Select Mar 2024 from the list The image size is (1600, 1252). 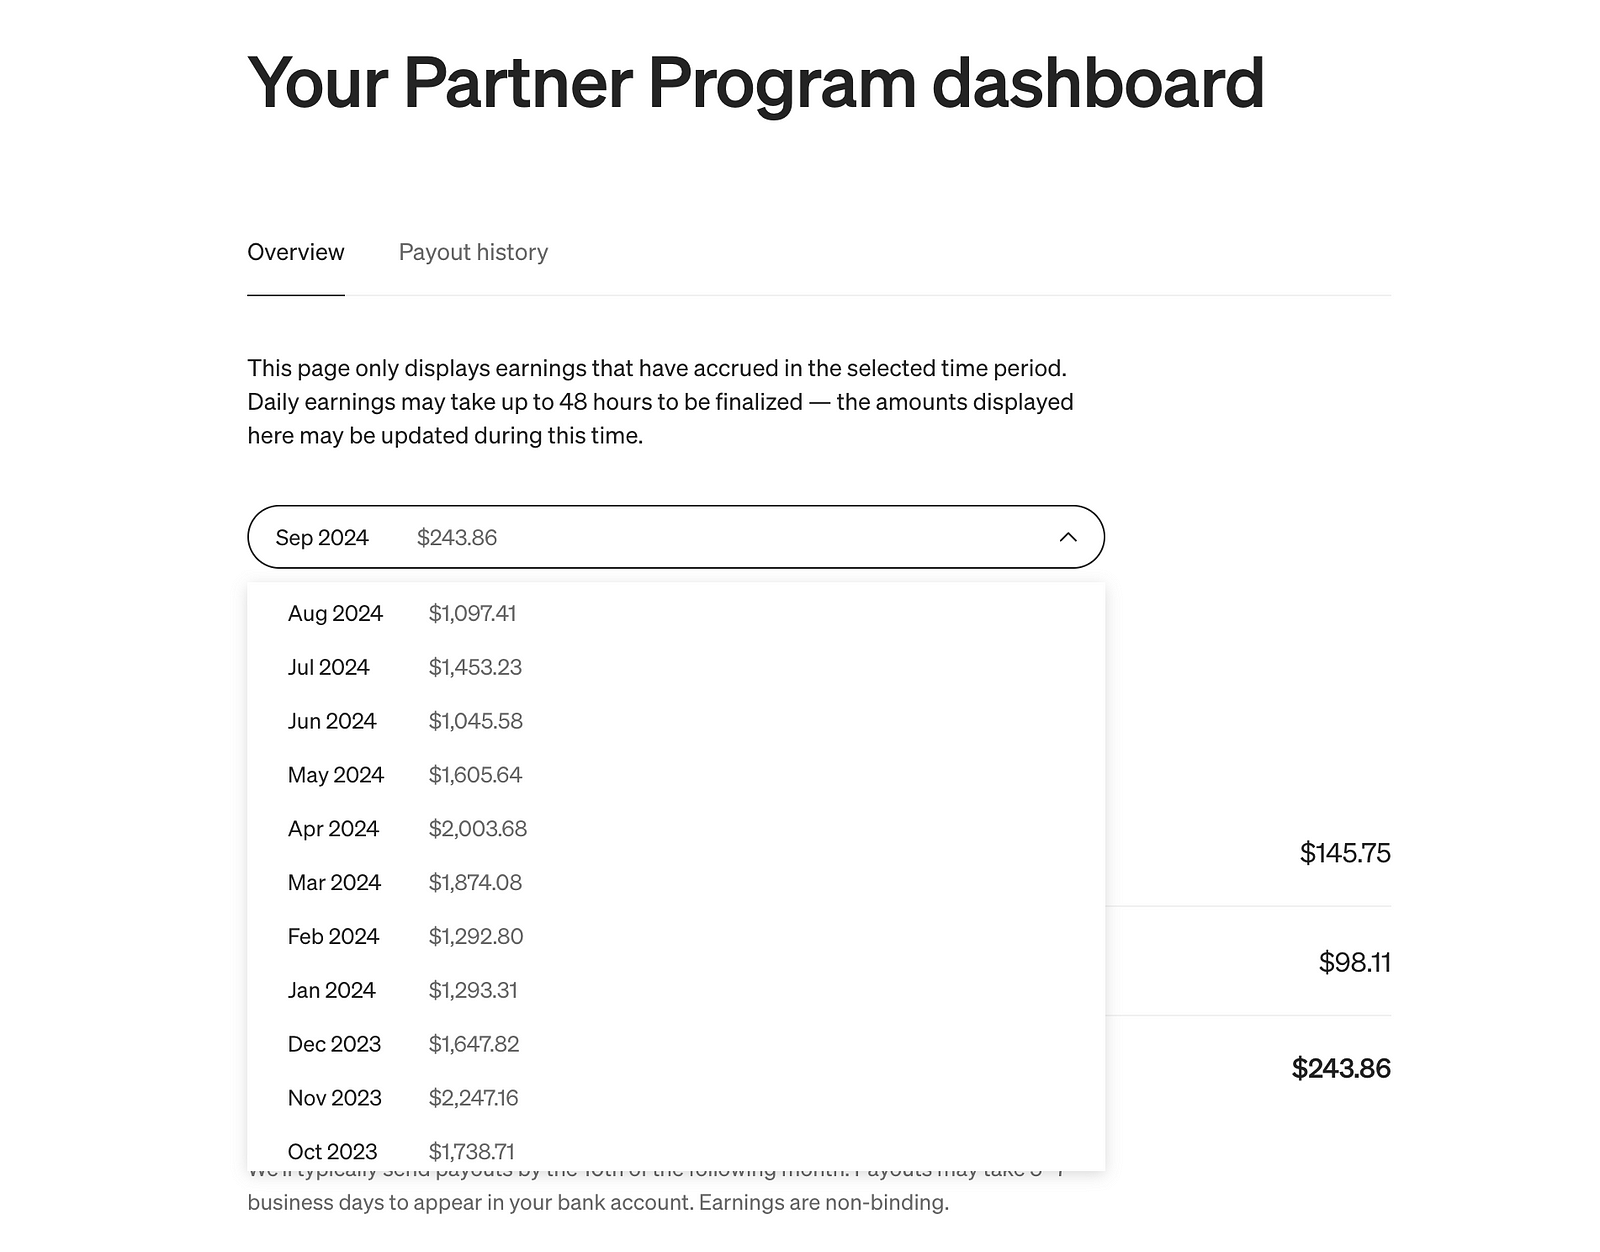[x=400, y=882]
